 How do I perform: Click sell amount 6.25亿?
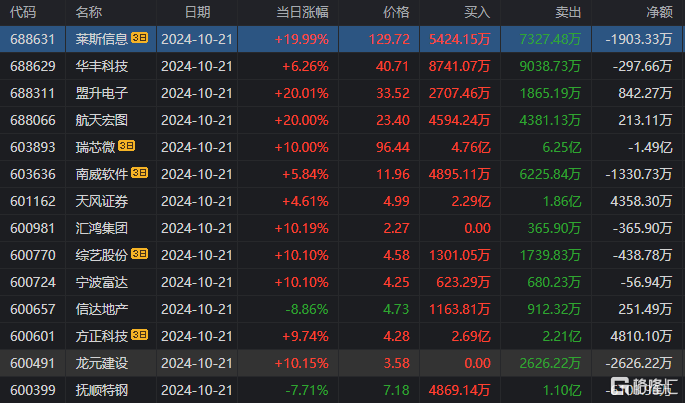562,147
